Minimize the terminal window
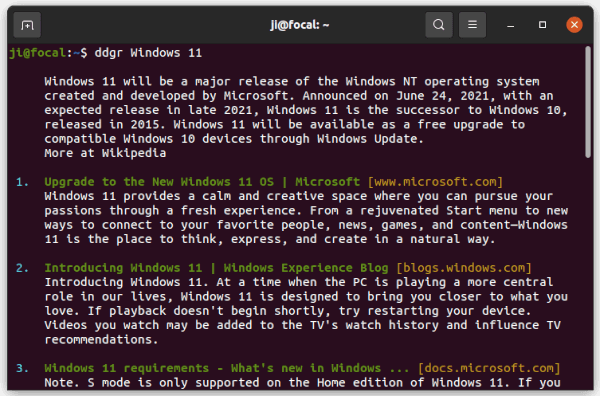Screen dimensions: 600x396 click(510, 25)
